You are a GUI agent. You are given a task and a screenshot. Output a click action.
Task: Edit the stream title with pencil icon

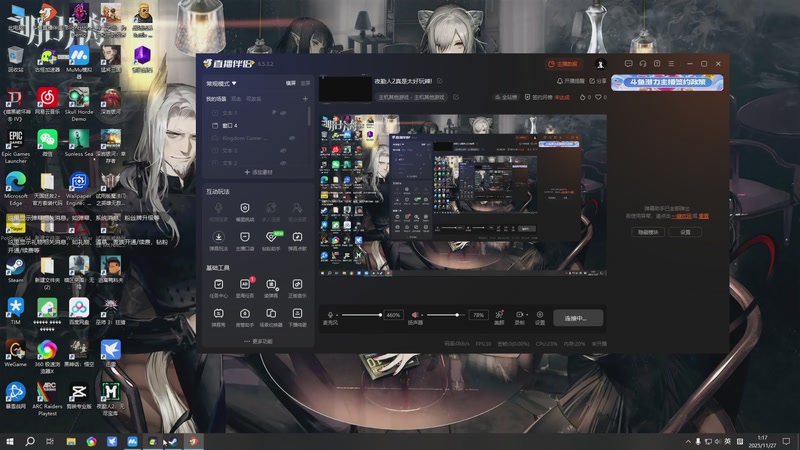tap(440, 81)
